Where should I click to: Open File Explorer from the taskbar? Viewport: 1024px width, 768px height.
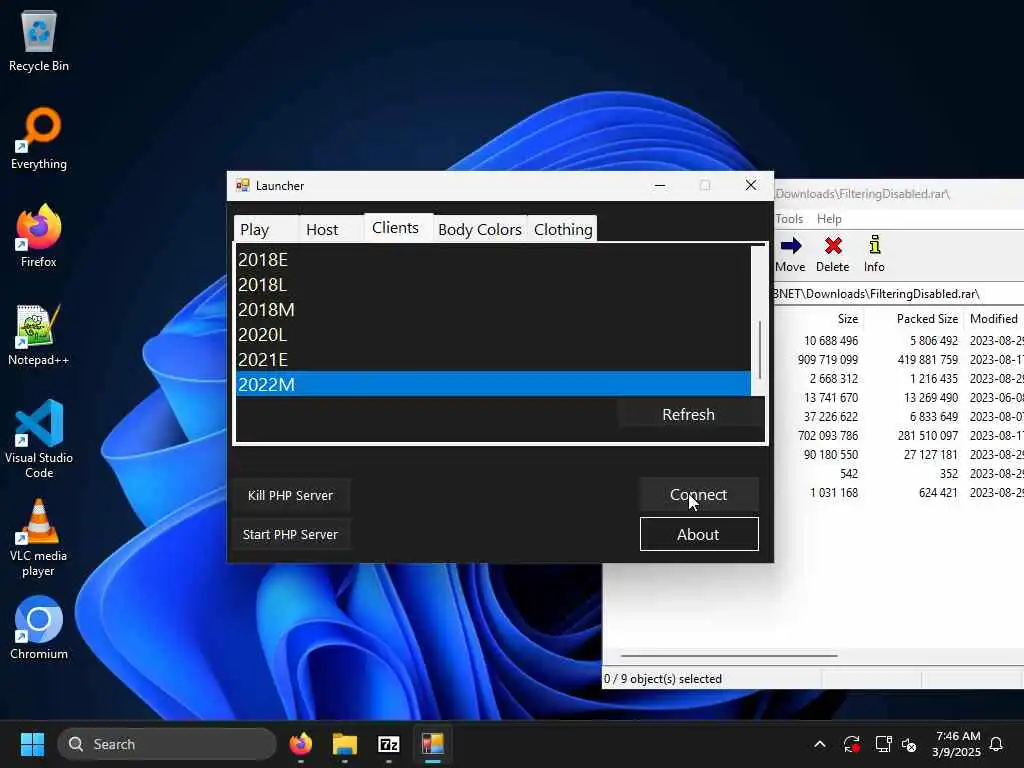click(345, 744)
